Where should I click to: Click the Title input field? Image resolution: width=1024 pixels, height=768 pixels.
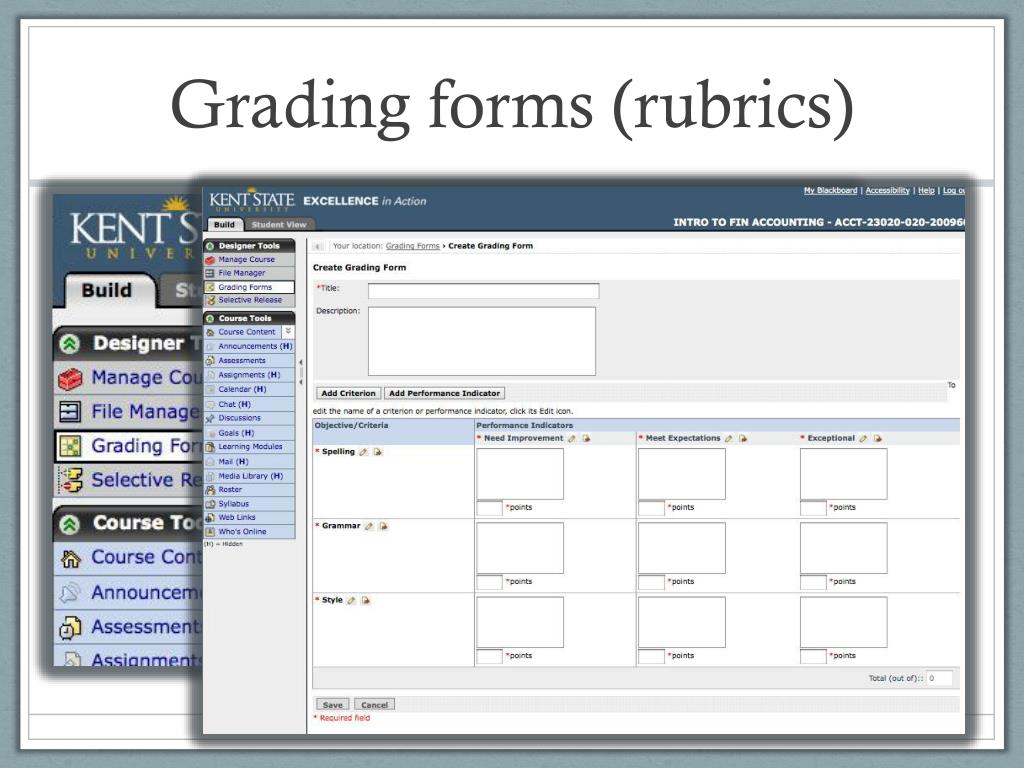coord(483,291)
